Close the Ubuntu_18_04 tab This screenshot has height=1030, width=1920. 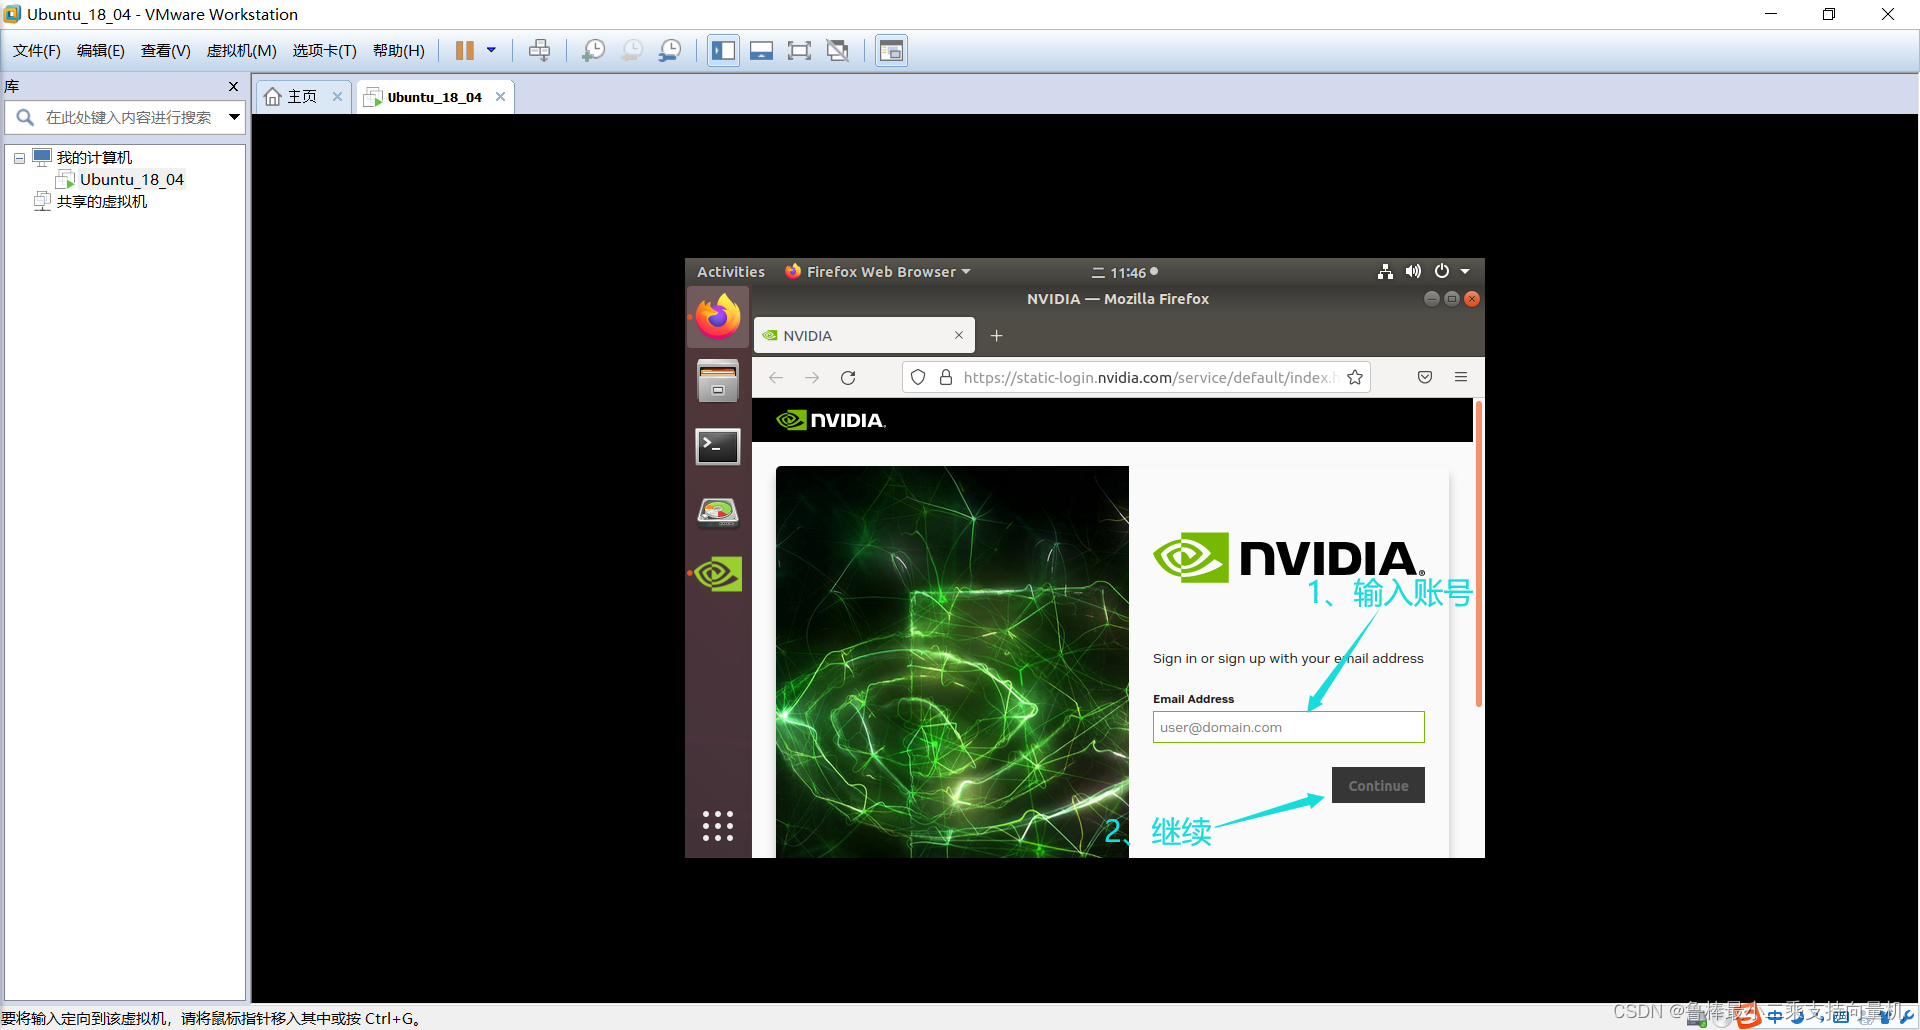(501, 97)
